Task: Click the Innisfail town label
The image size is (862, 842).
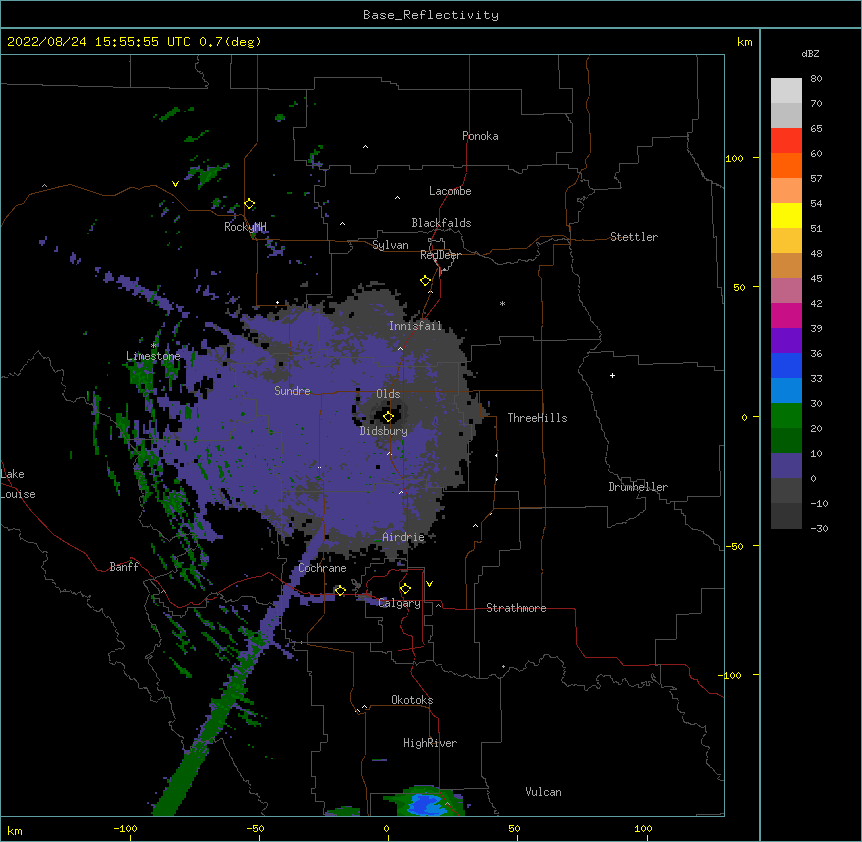Action: click(416, 326)
